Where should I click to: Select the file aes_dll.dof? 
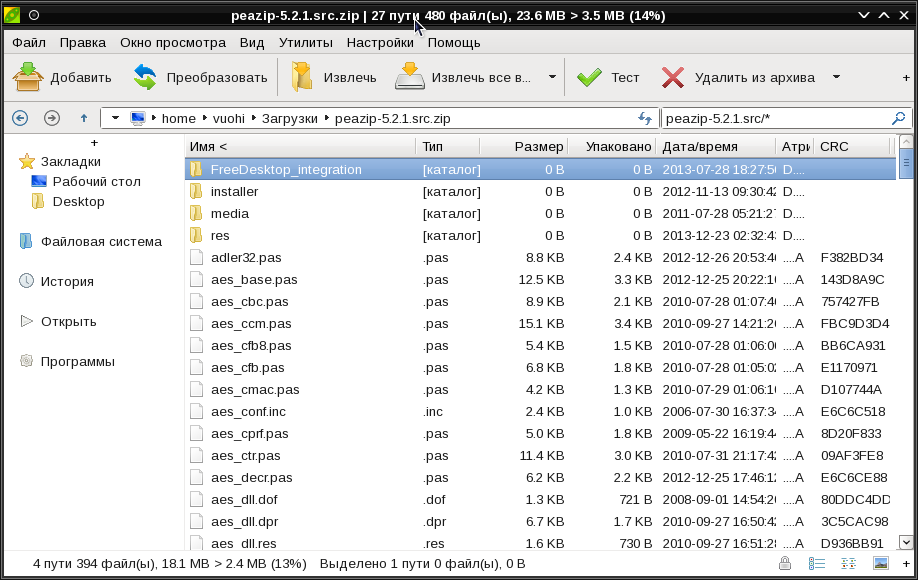coord(540,499)
